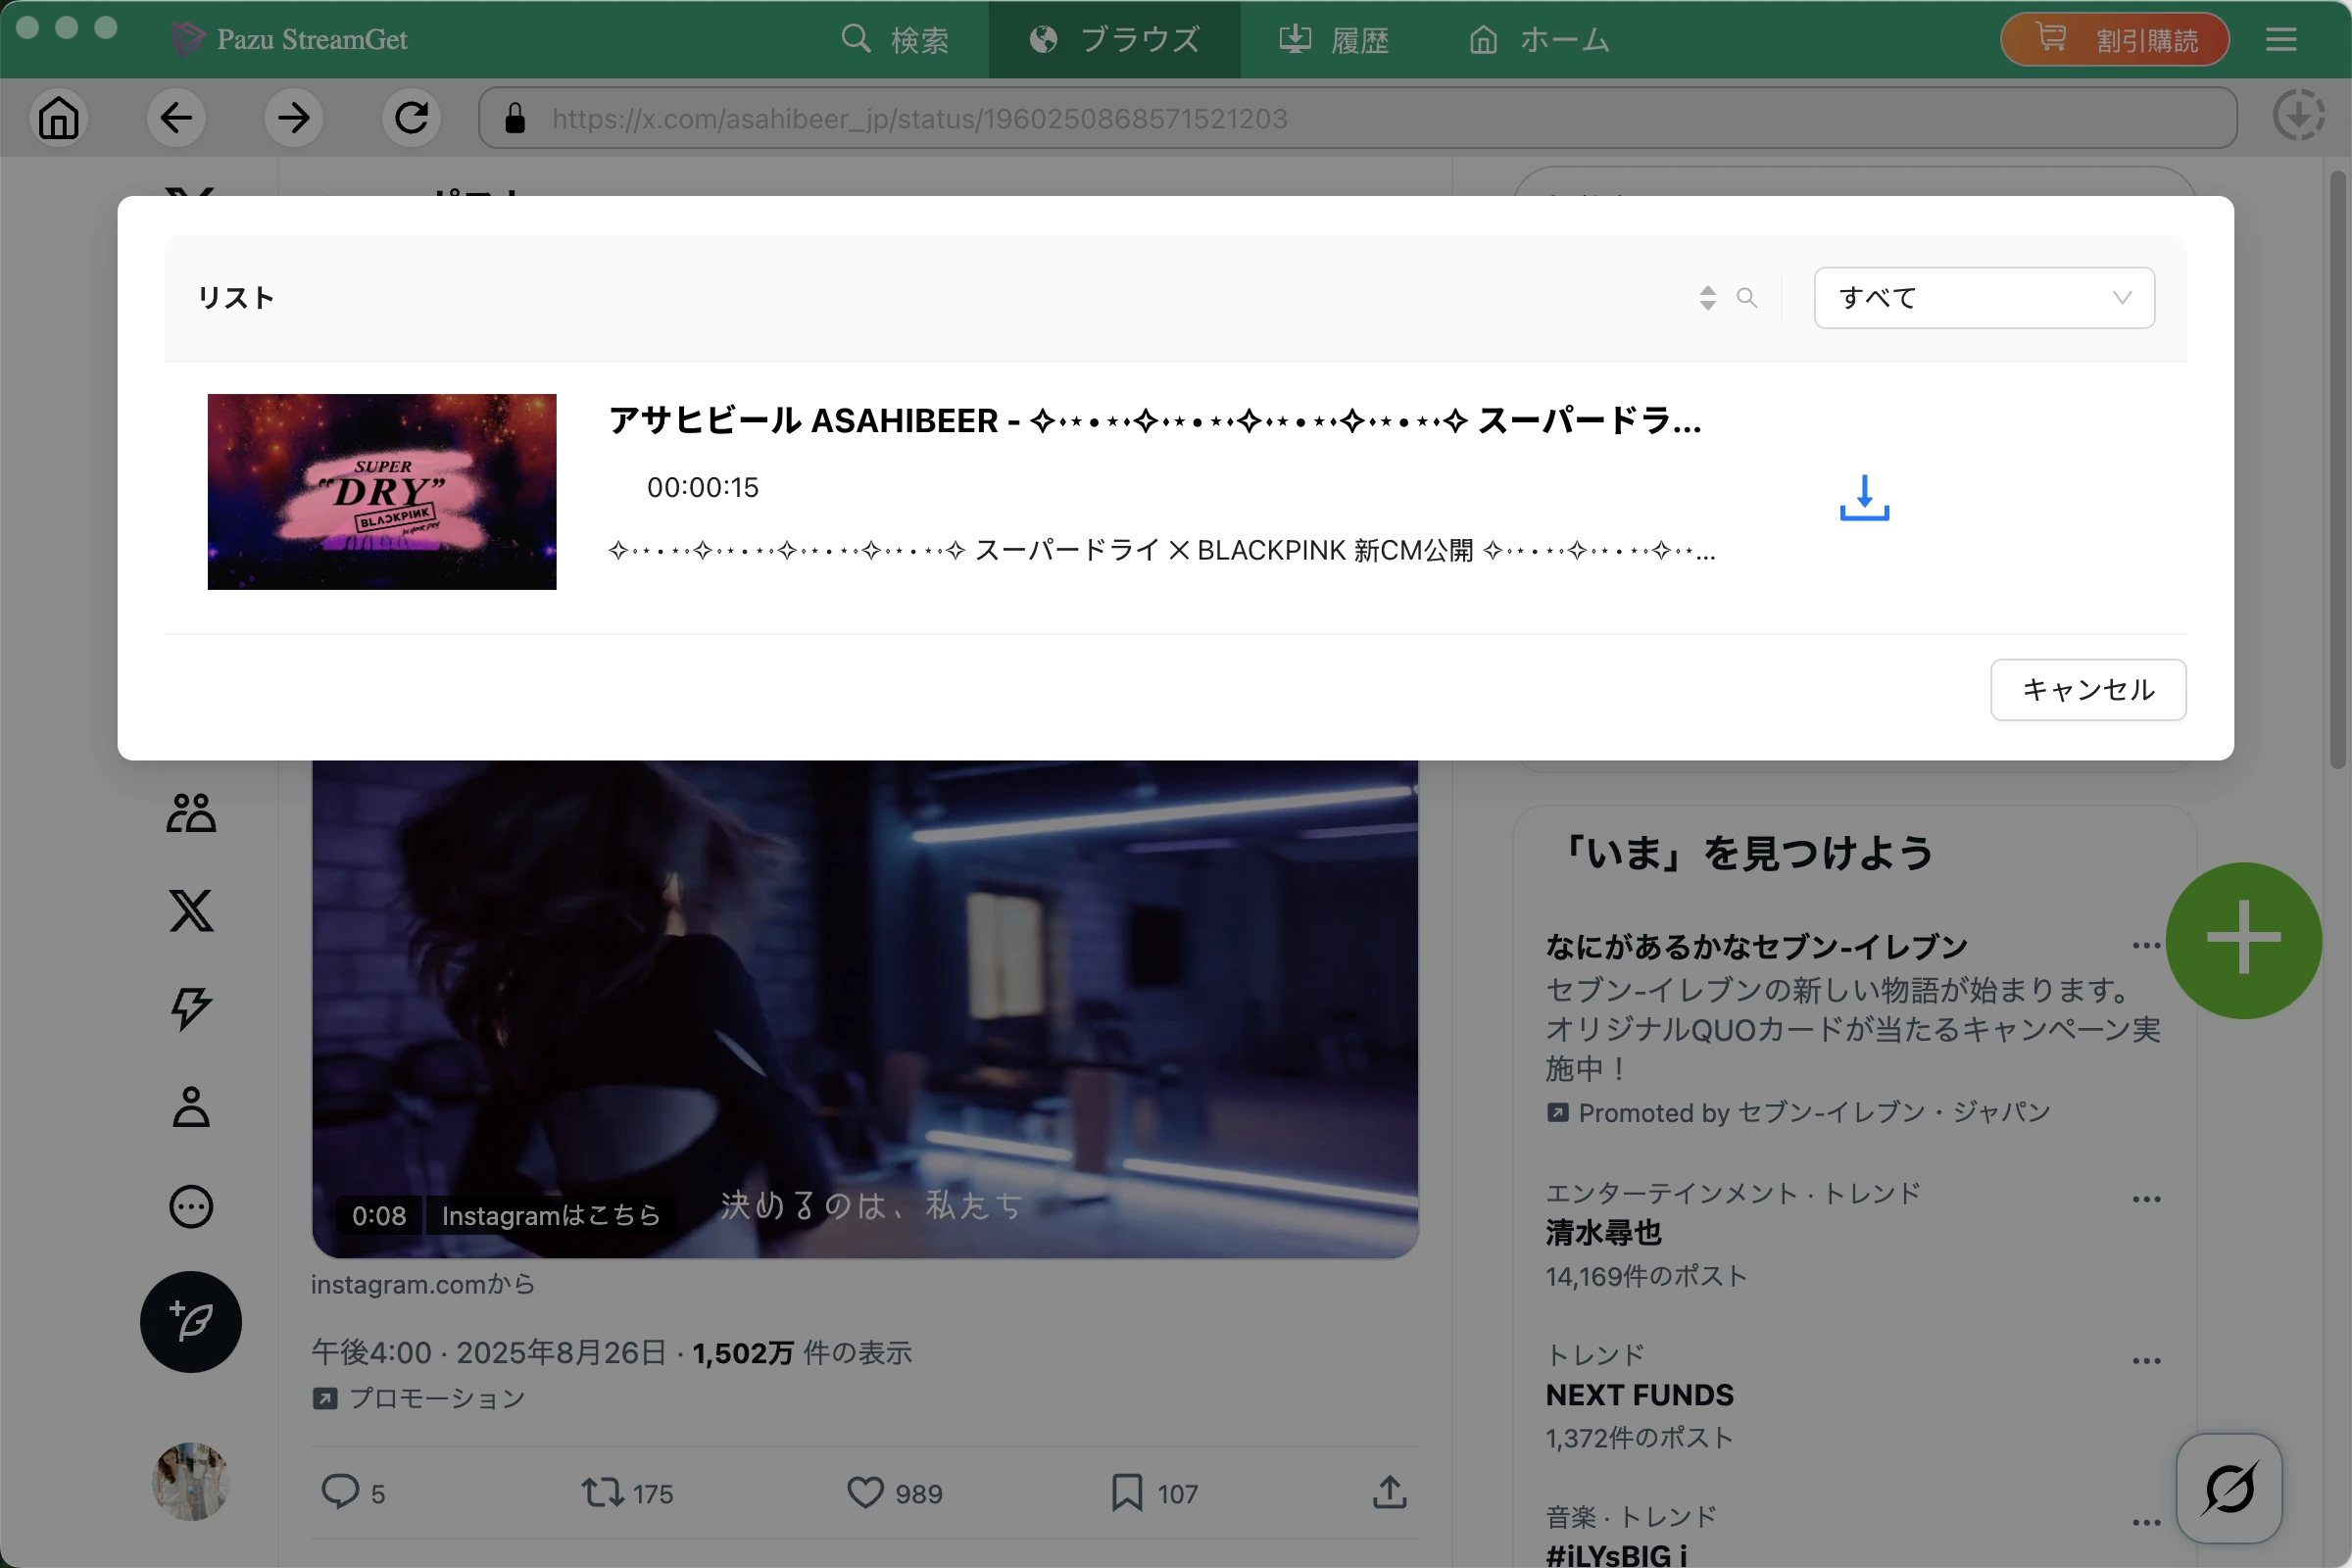Open X communities people icon in sidebar

pyautogui.click(x=191, y=813)
